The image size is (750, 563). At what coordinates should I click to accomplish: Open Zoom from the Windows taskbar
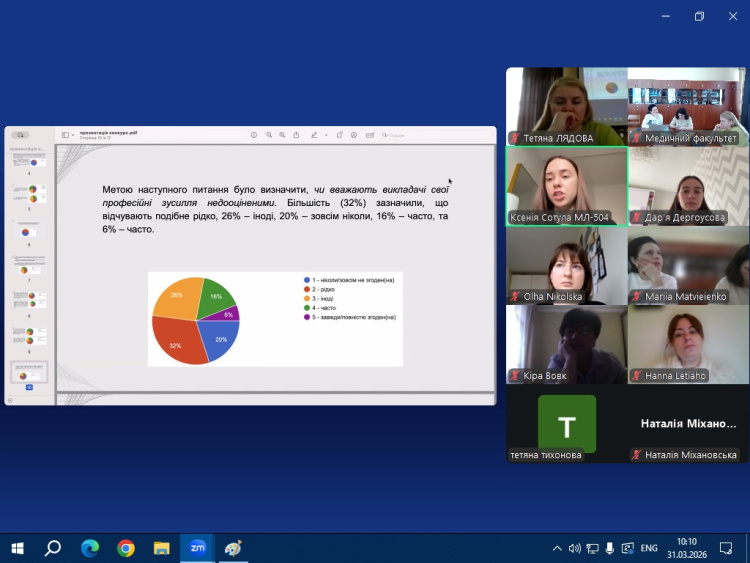[197, 548]
